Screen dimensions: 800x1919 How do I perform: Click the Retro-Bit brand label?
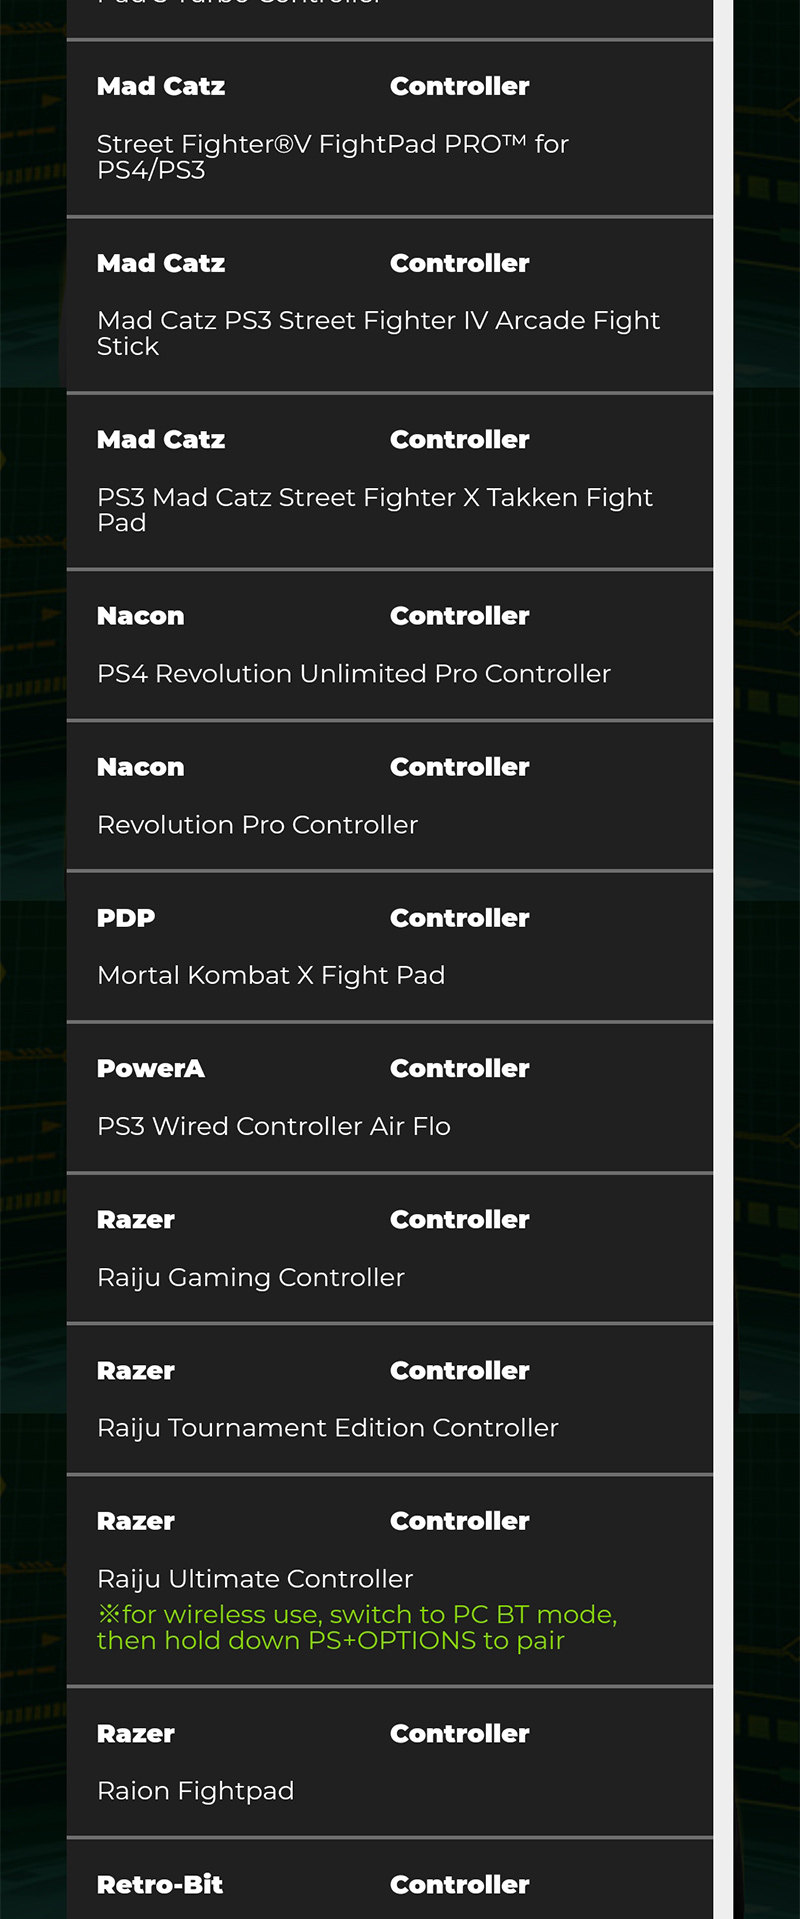pyautogui.click(x=160, y=1885)
